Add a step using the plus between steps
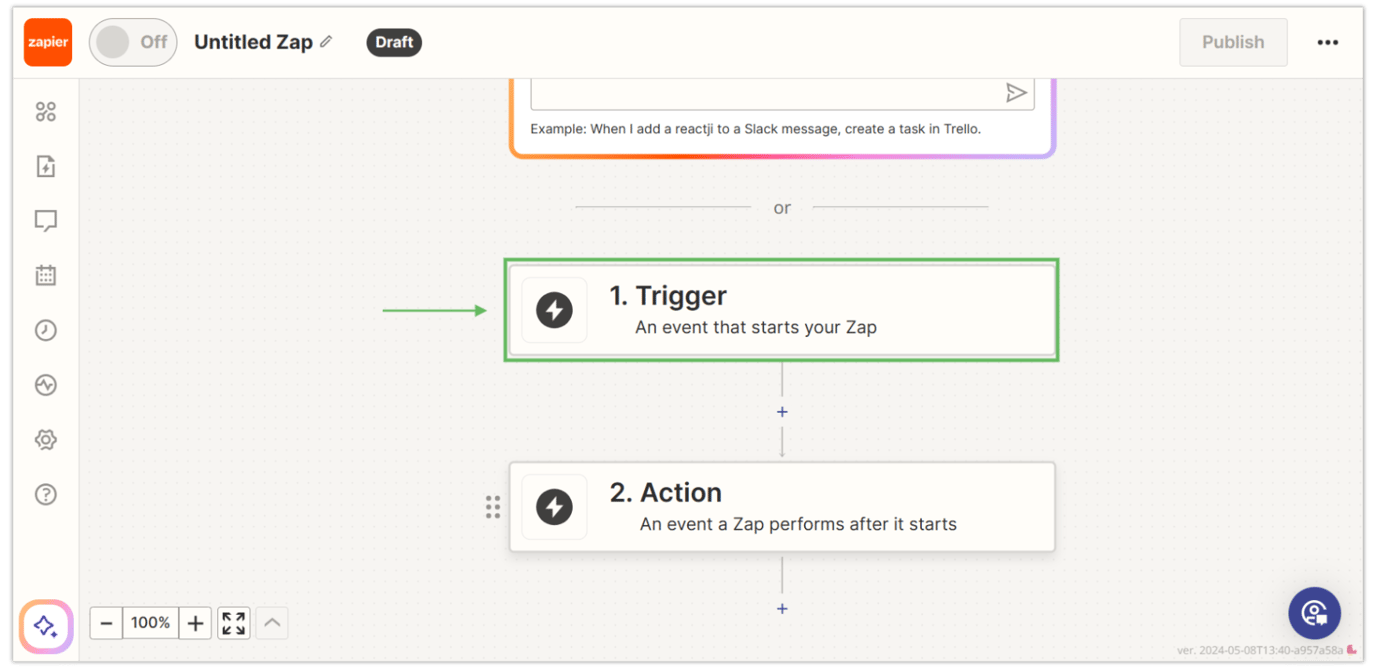The image size is (1376, 669). [x=782, y=411]
